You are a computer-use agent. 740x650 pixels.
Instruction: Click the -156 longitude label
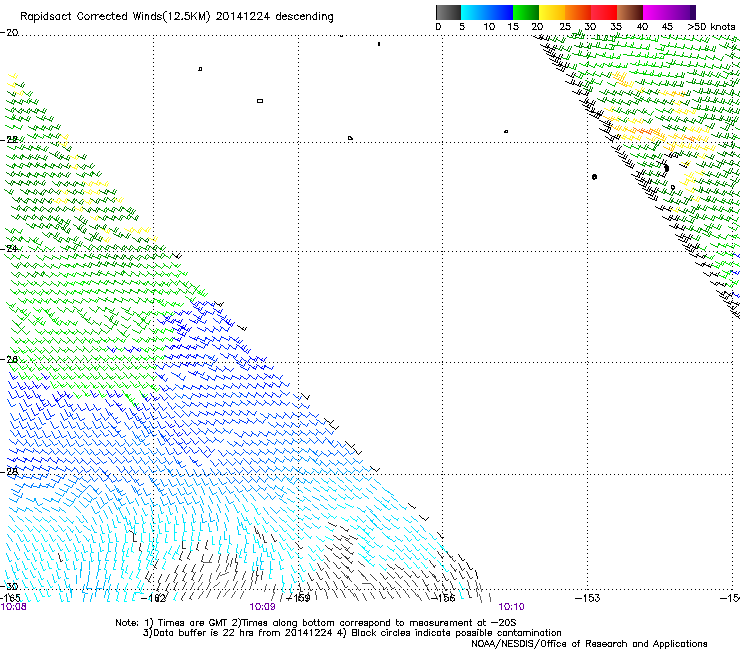pyautogui.click(x=443, y=598)
